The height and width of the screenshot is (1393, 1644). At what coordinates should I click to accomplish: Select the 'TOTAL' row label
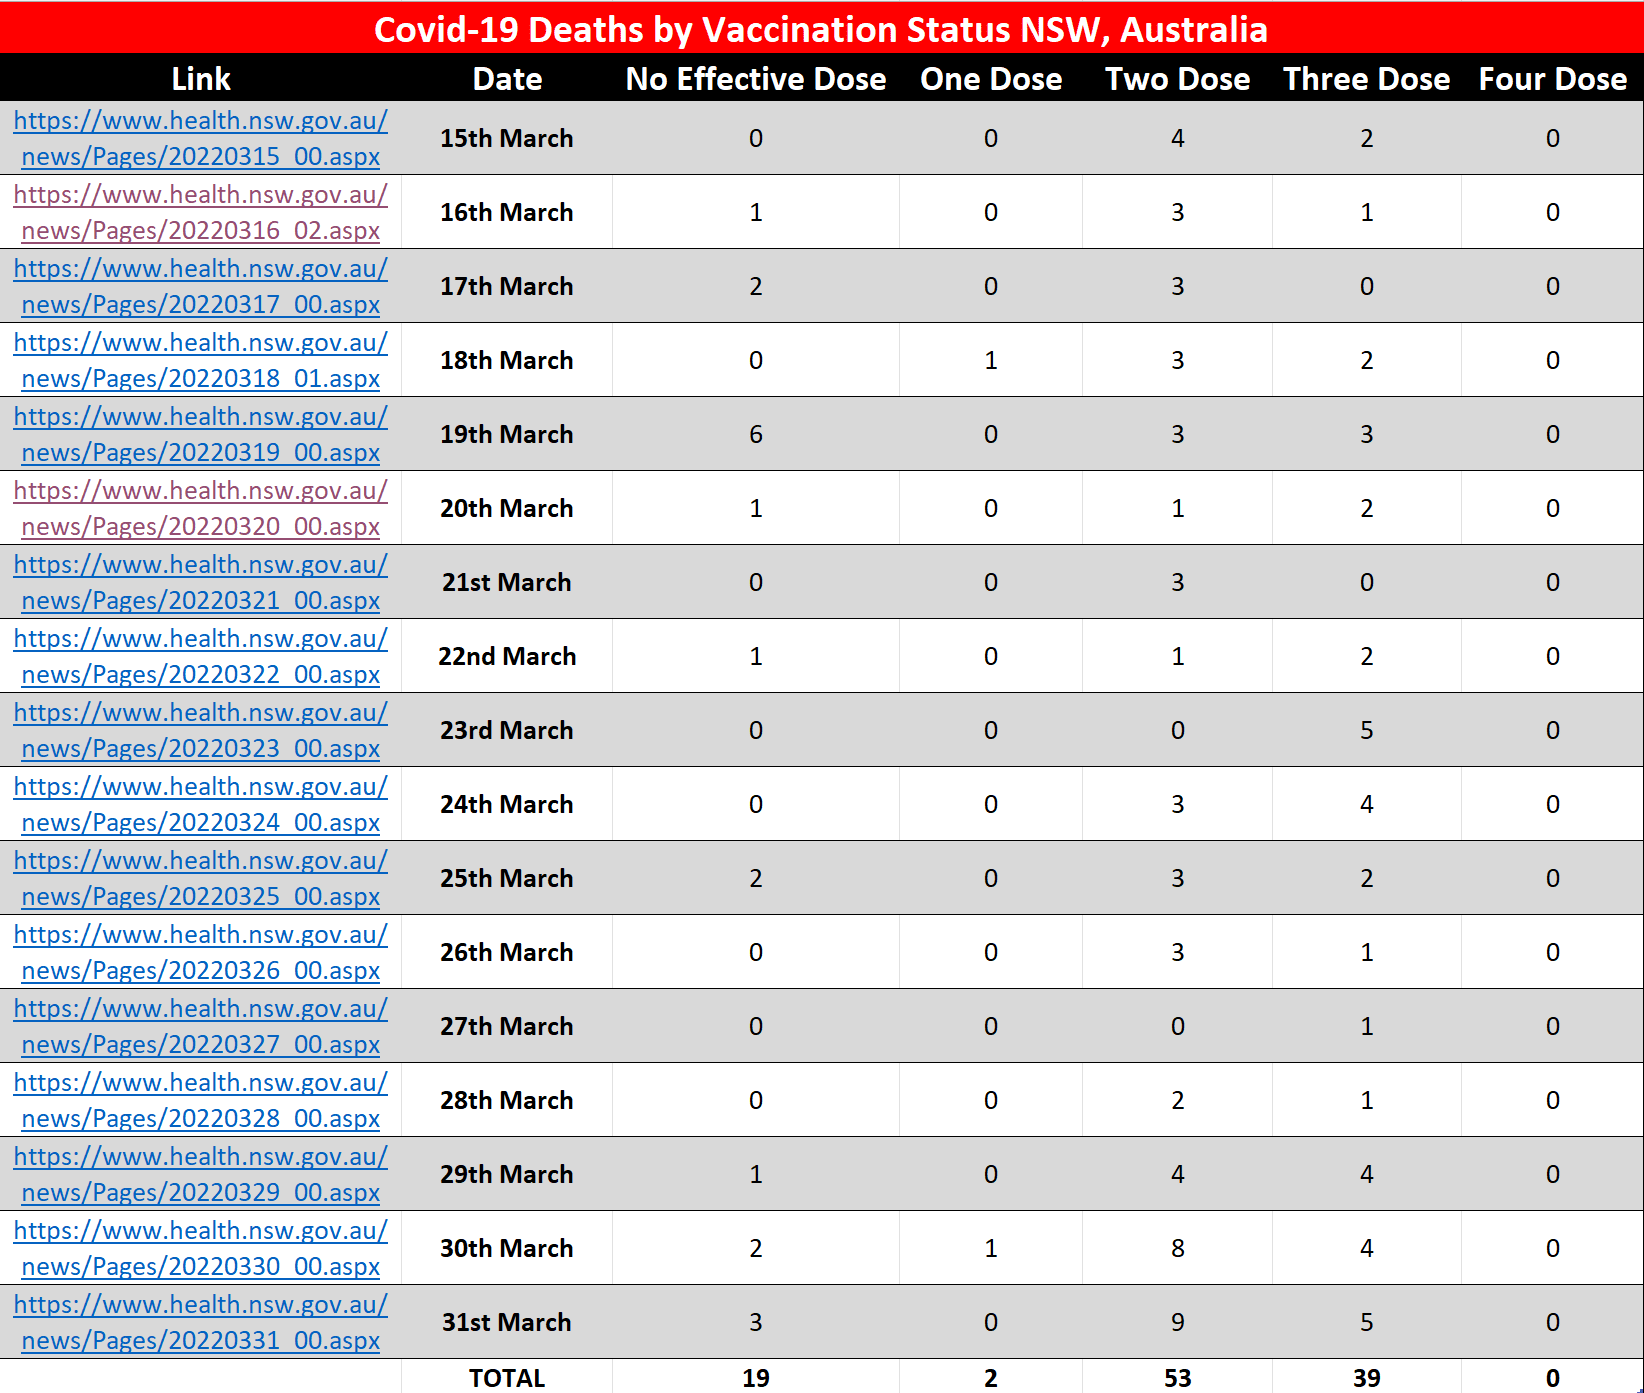click(x=507, y=1377)
